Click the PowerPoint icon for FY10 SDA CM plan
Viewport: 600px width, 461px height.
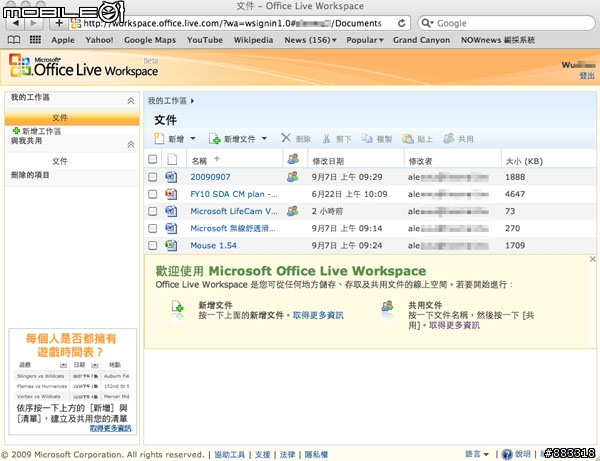(171, 194)
